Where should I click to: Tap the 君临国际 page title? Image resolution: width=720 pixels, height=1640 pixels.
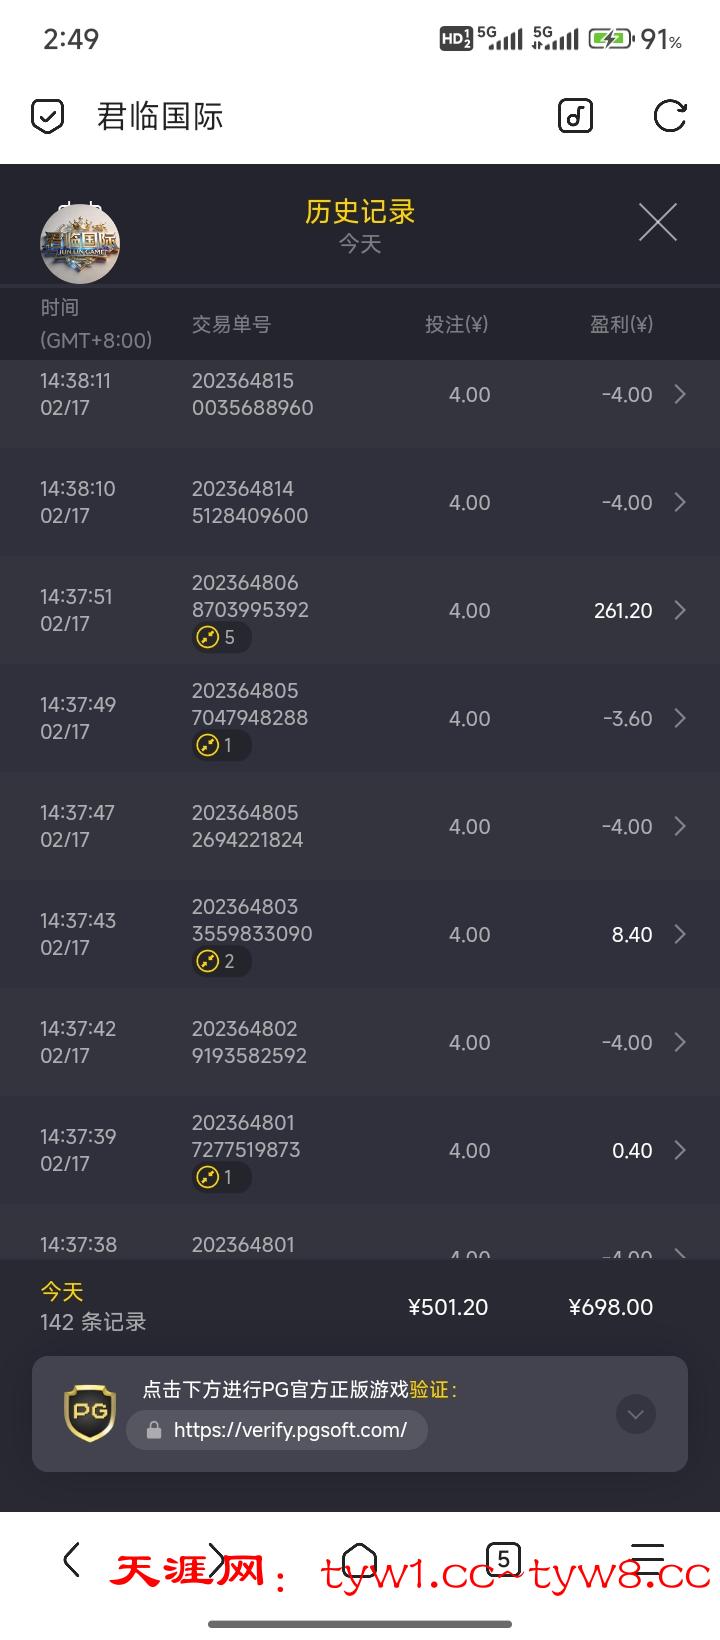coord(160,117)
